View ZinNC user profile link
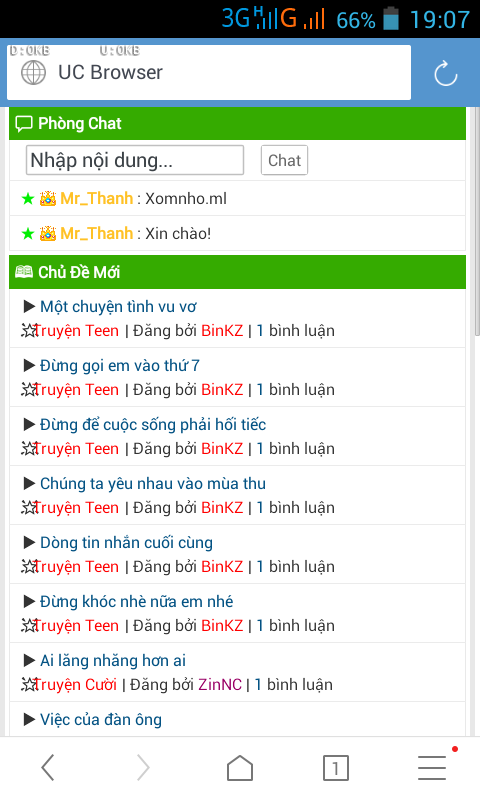 pos(220,685)
